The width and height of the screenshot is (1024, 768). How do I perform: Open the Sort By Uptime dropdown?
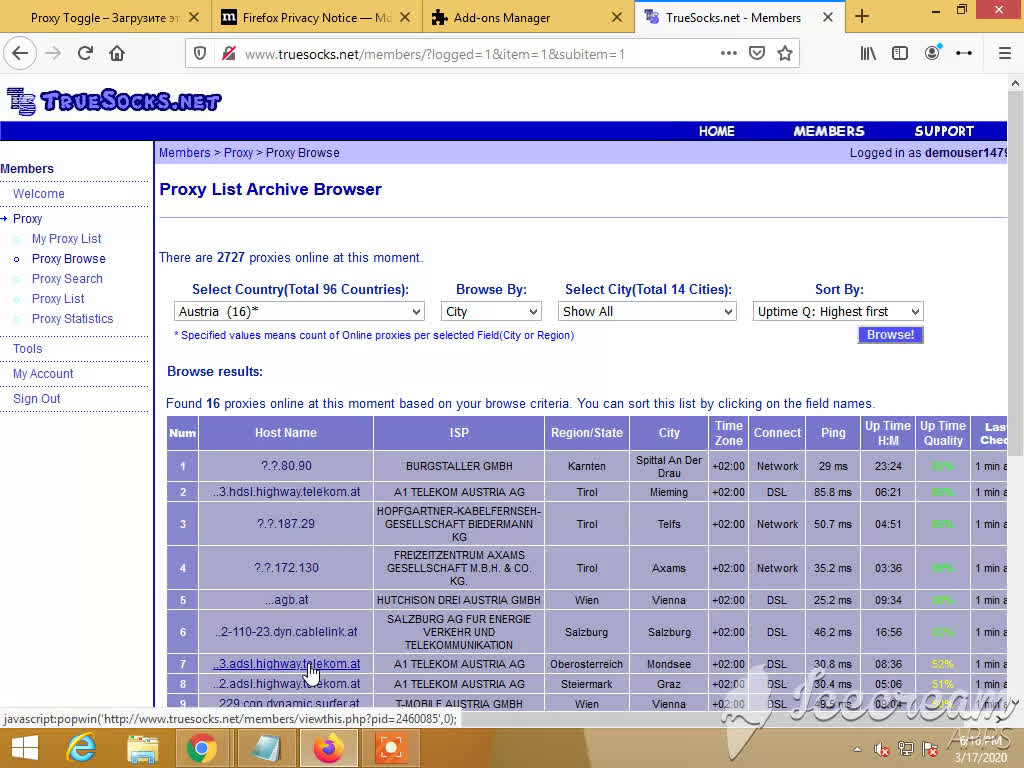click(x=838, y=312)
